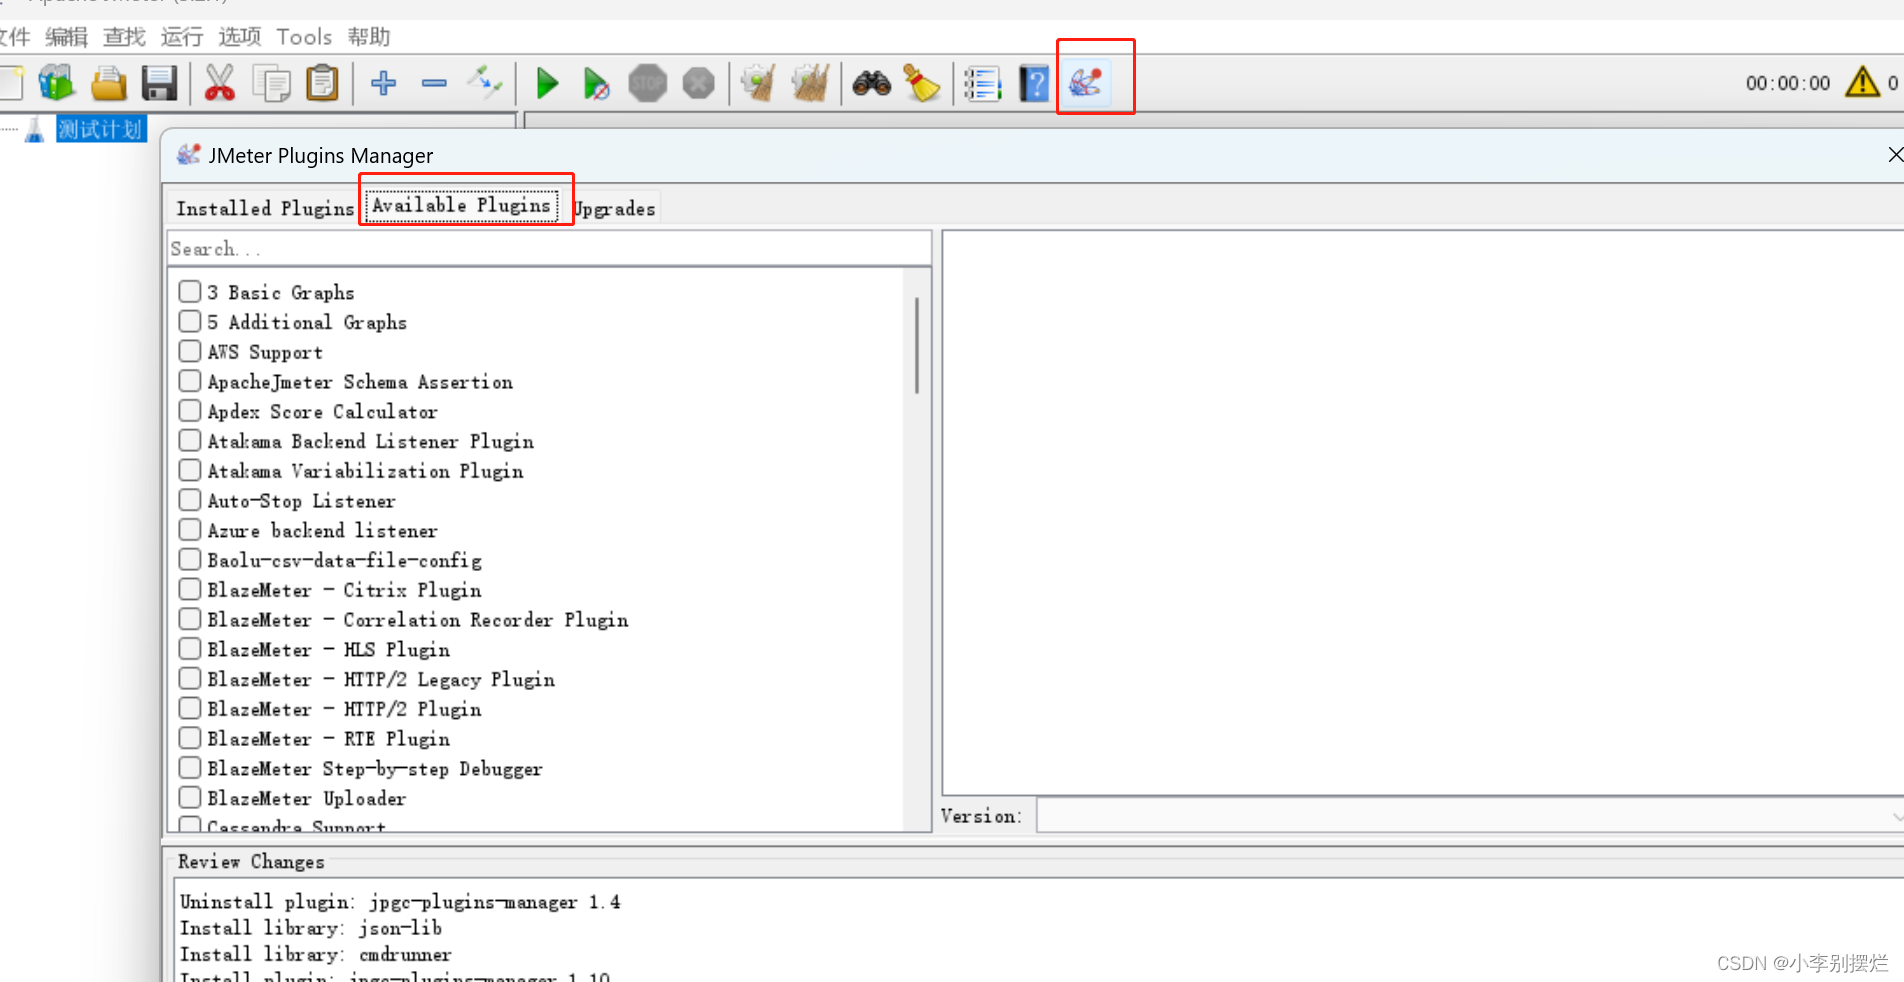Click the Help question mark icon
Viewport: 1904px width, 982px height.
click(x=1034, y=83)
